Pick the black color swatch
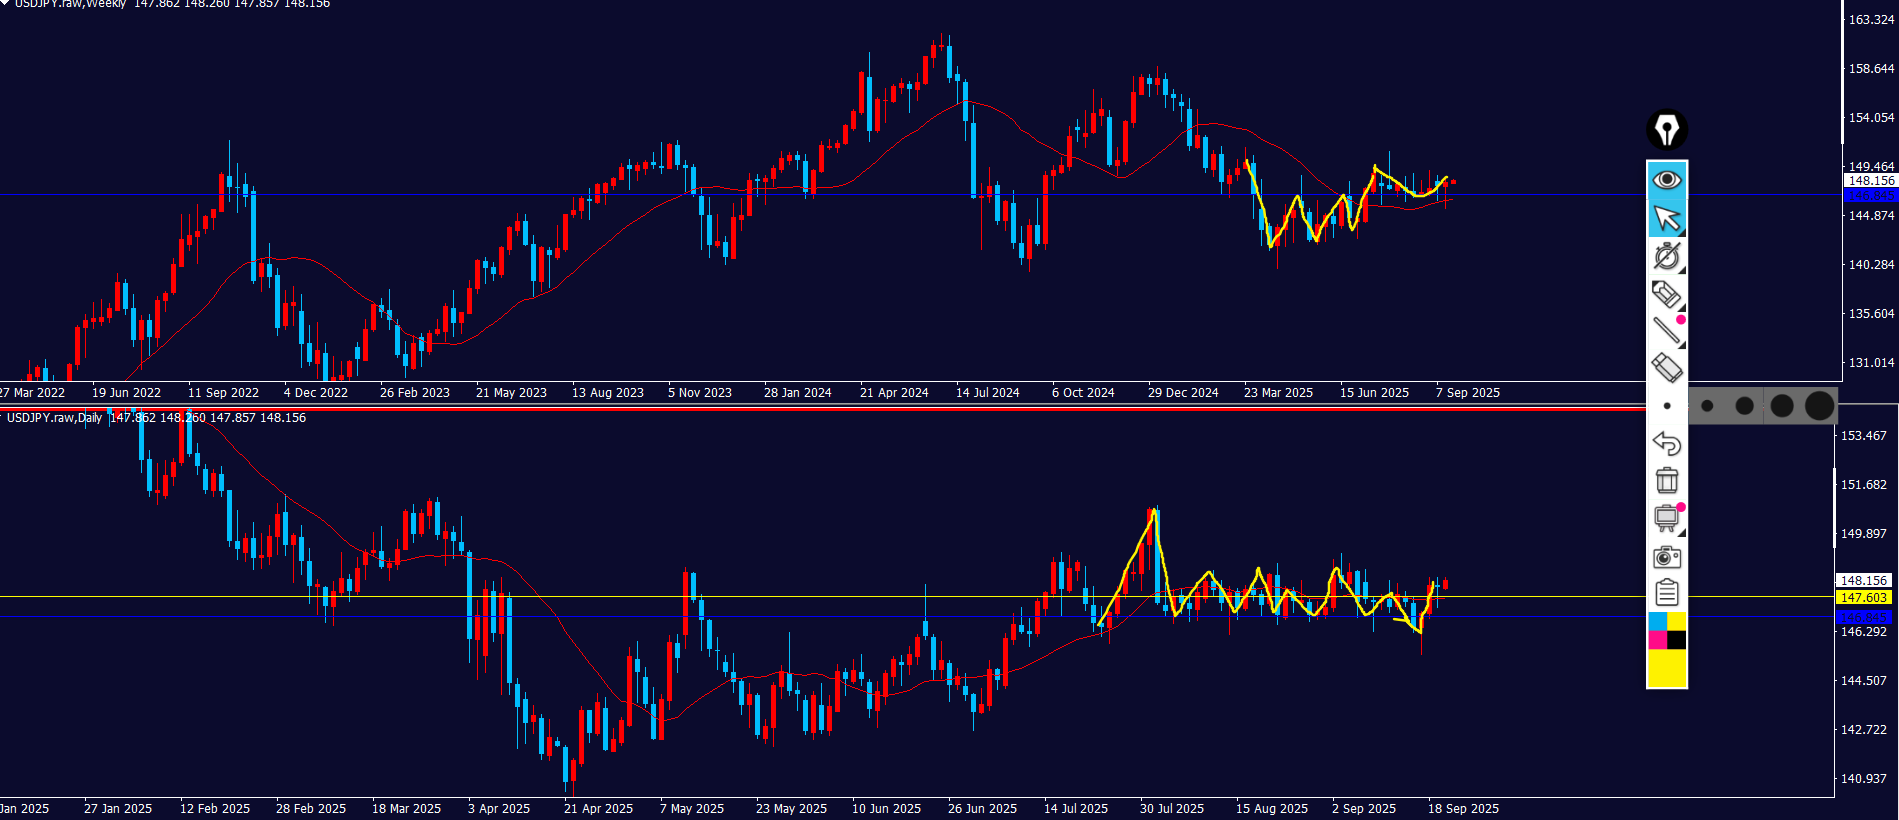 pyautogui.click(x=1677, y=640)
